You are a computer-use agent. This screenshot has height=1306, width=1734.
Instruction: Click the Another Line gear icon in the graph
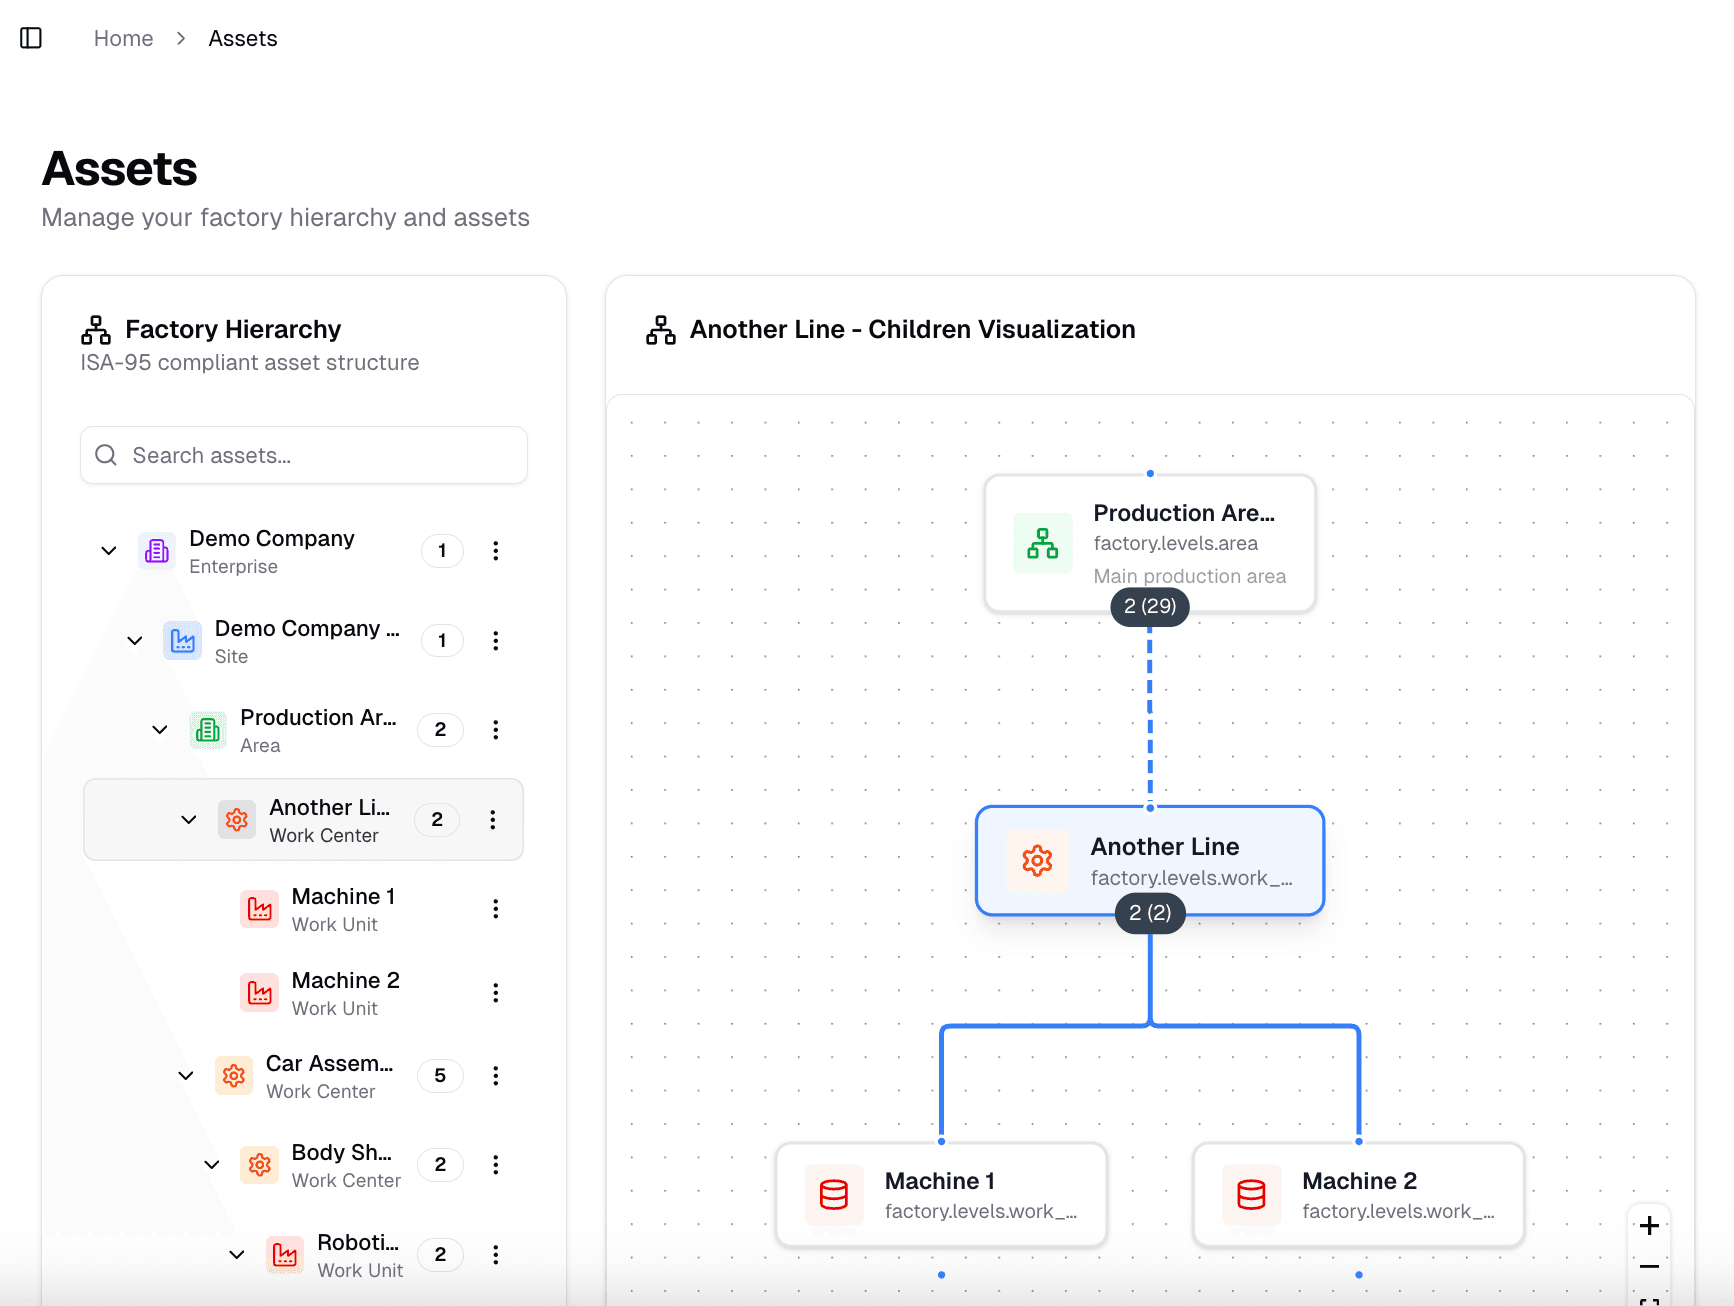[x=1037, y=861]
